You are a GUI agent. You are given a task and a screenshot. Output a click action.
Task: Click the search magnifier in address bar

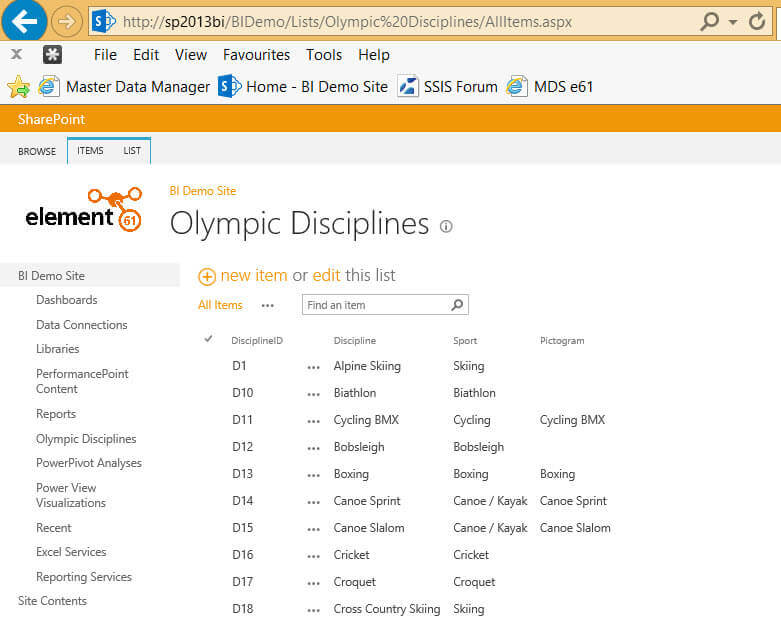(709, 21)
